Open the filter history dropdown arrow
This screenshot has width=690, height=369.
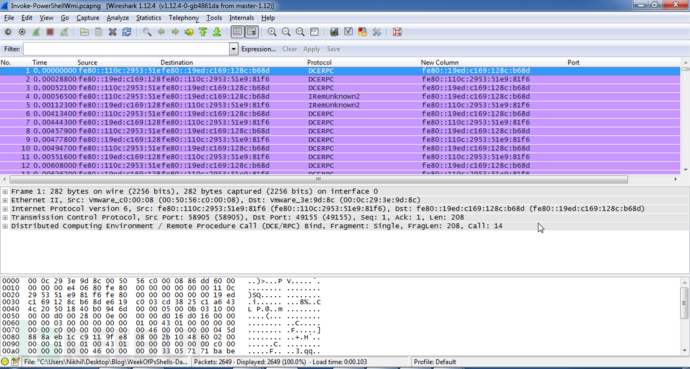(234, 49)
